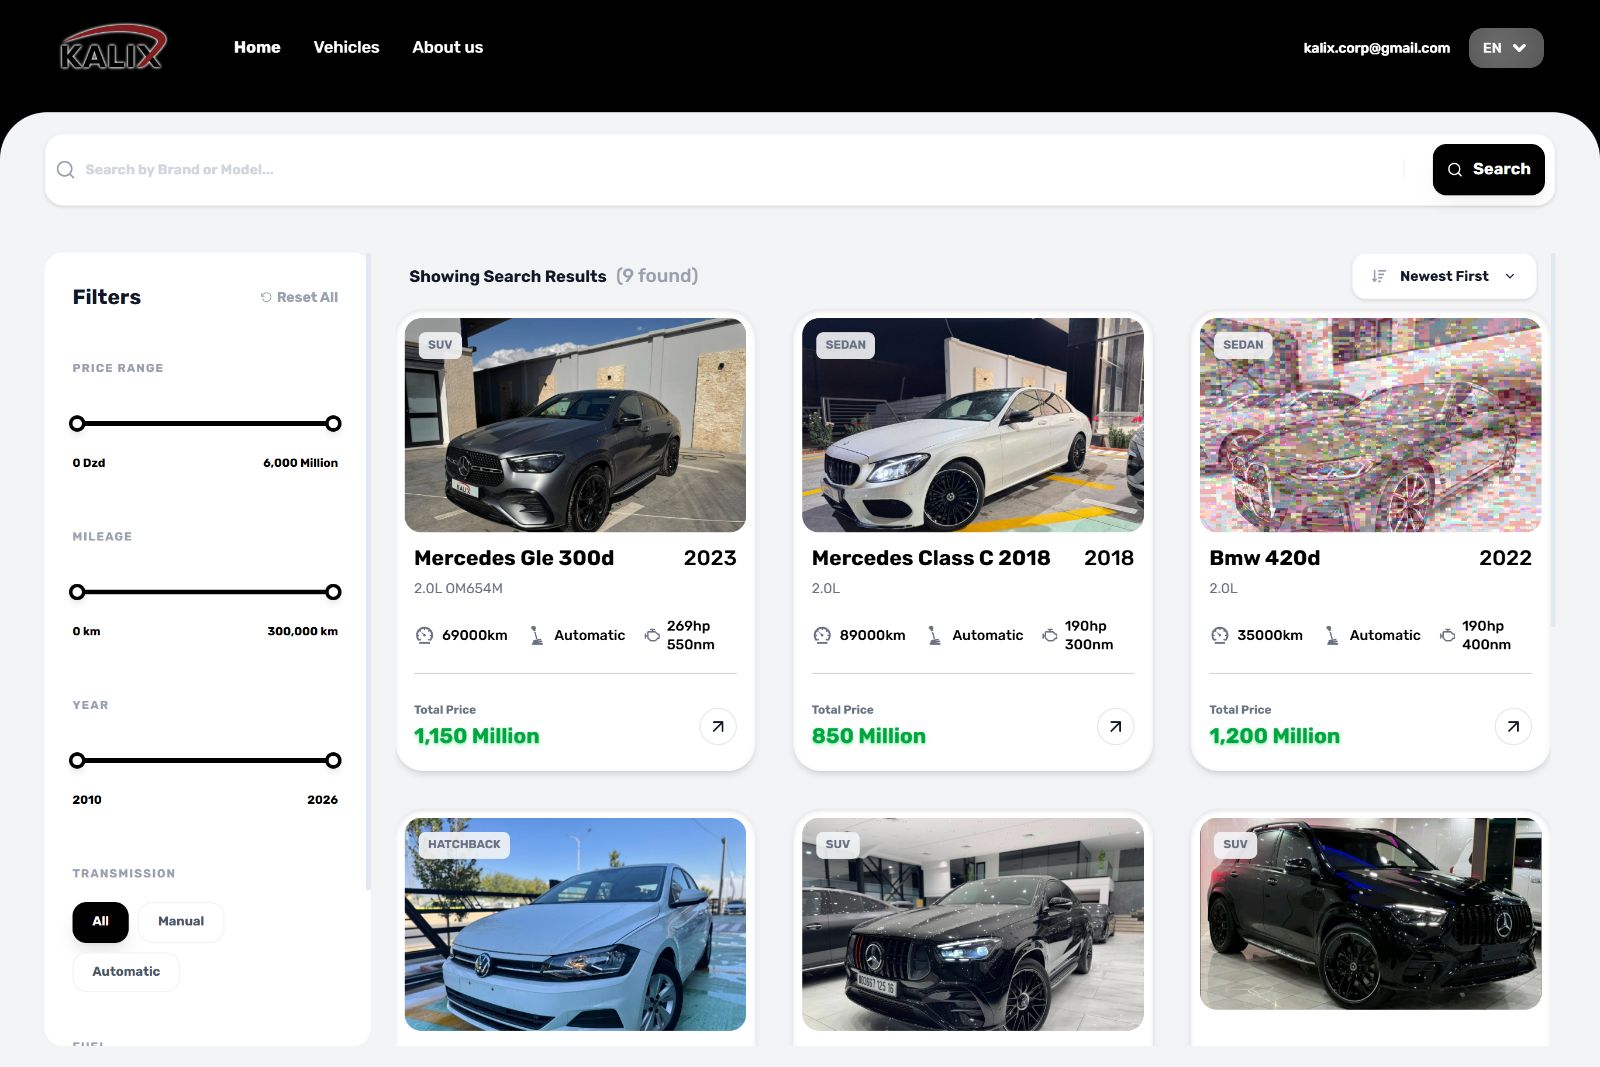This screenshot has height=1067, width=1600.
Task: Click gearshift icon on Mercedes Class C card
Action: point(934,635)
